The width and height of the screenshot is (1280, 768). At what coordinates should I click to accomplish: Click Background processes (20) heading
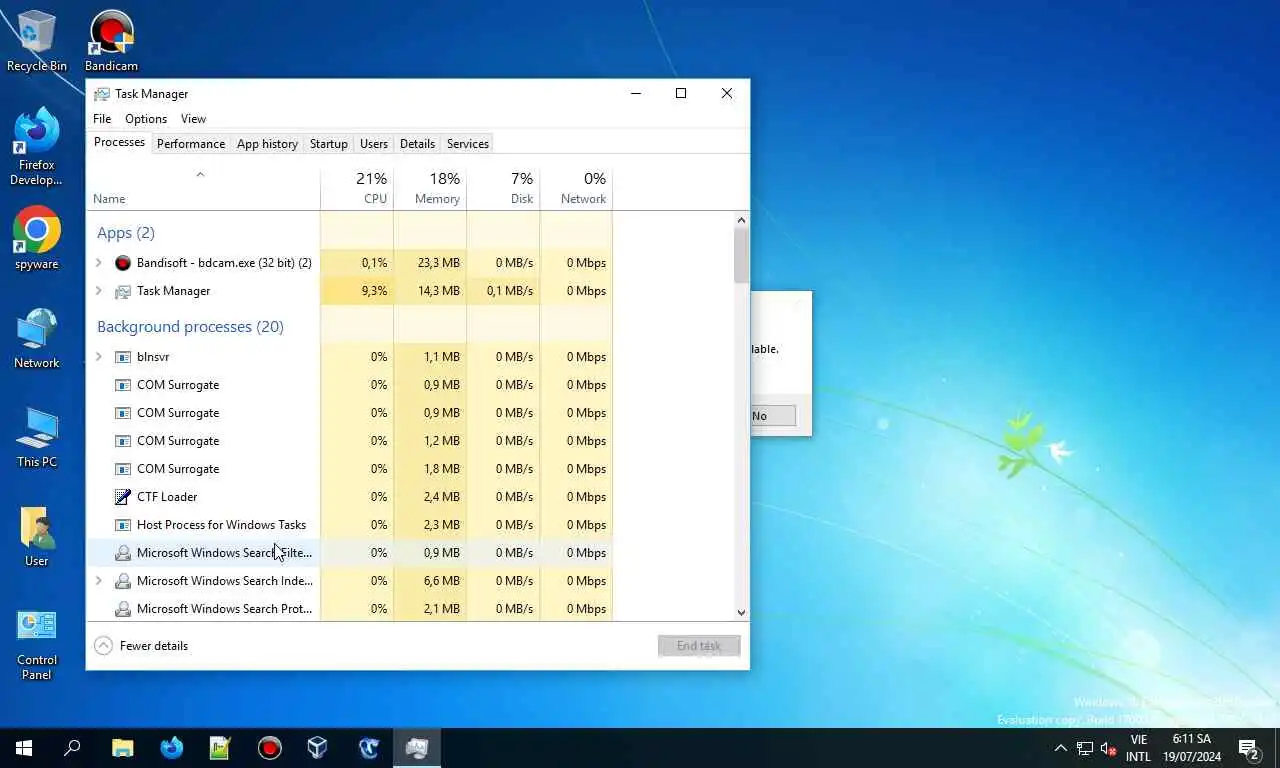point(190,327)
